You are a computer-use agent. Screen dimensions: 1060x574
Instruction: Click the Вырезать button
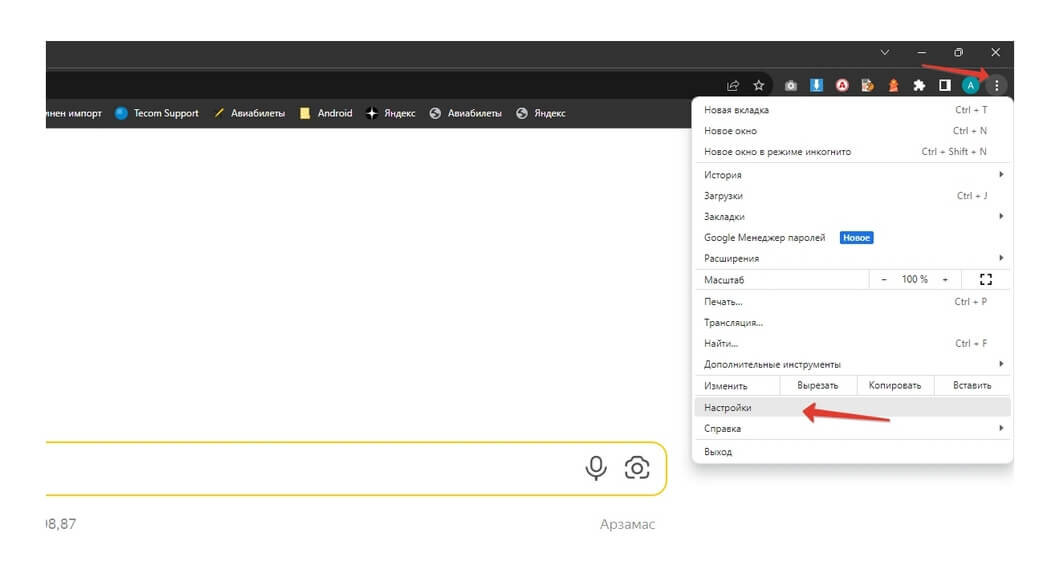click(818, 385)
